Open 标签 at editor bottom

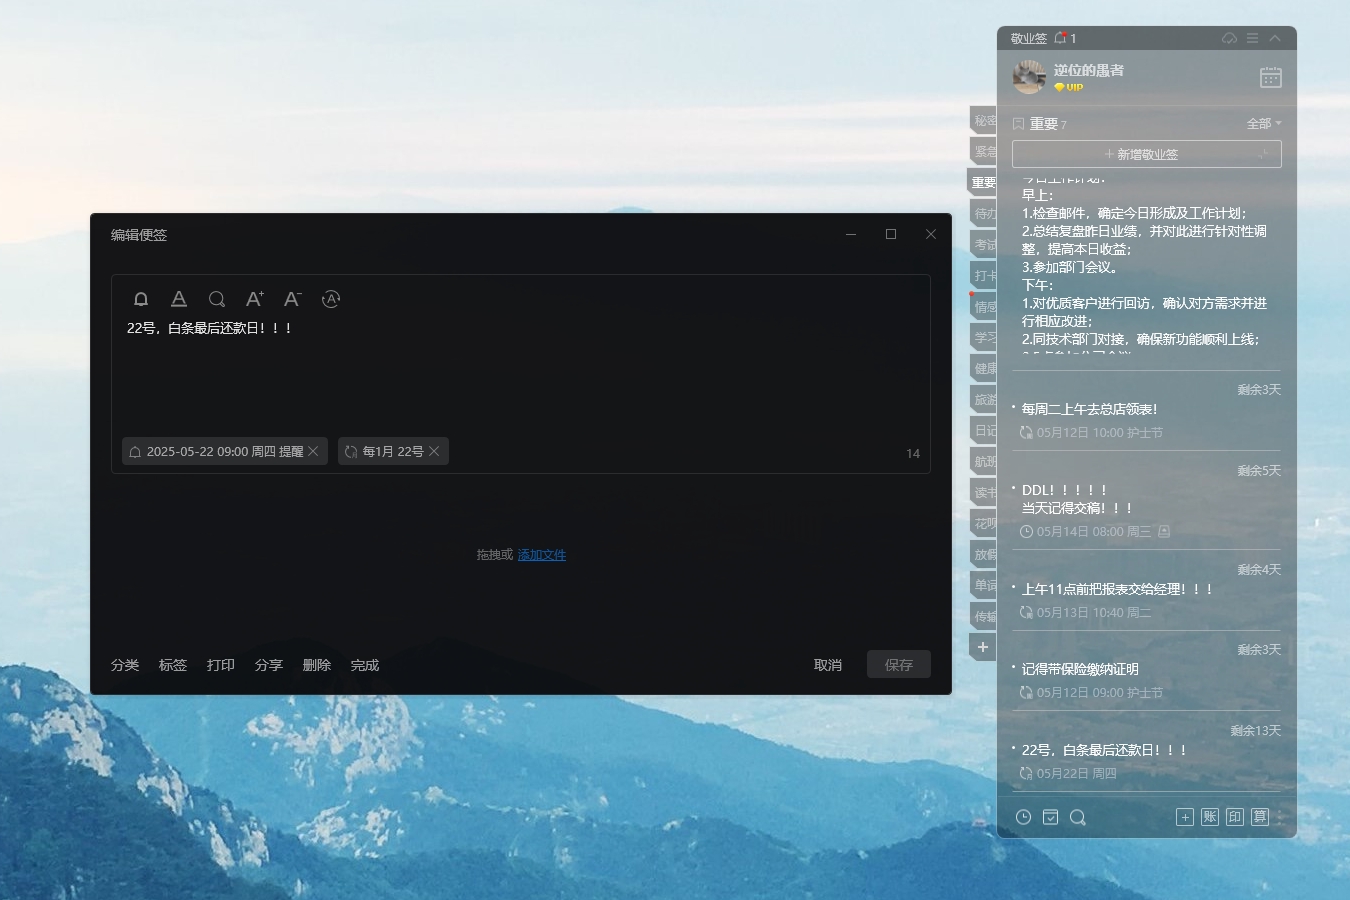173,665
